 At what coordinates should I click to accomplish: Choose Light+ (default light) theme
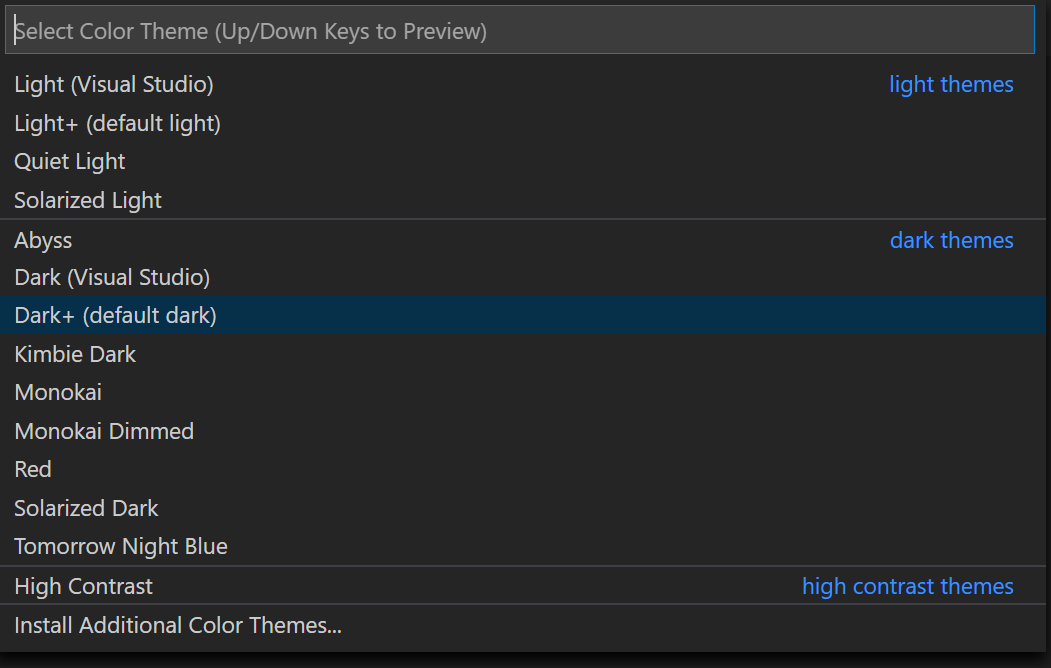[117, 123]
